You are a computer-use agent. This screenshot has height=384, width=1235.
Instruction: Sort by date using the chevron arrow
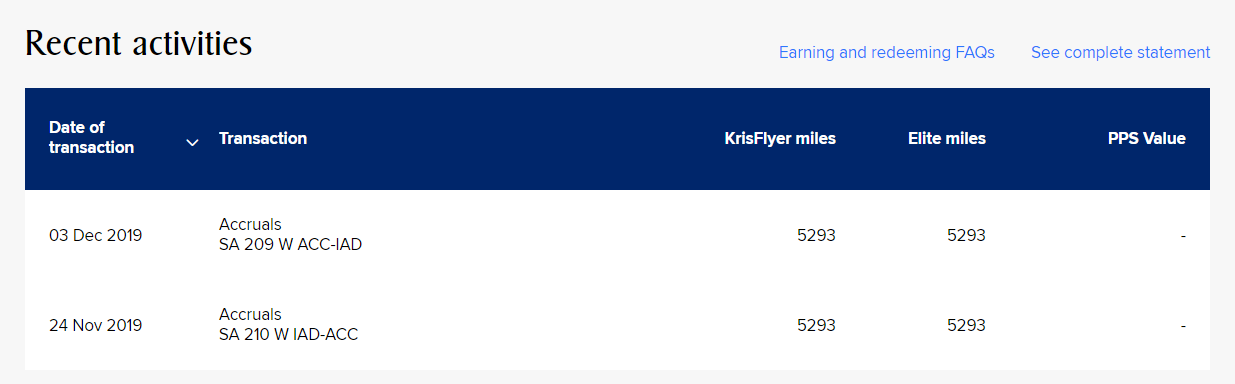click(193, 143)
